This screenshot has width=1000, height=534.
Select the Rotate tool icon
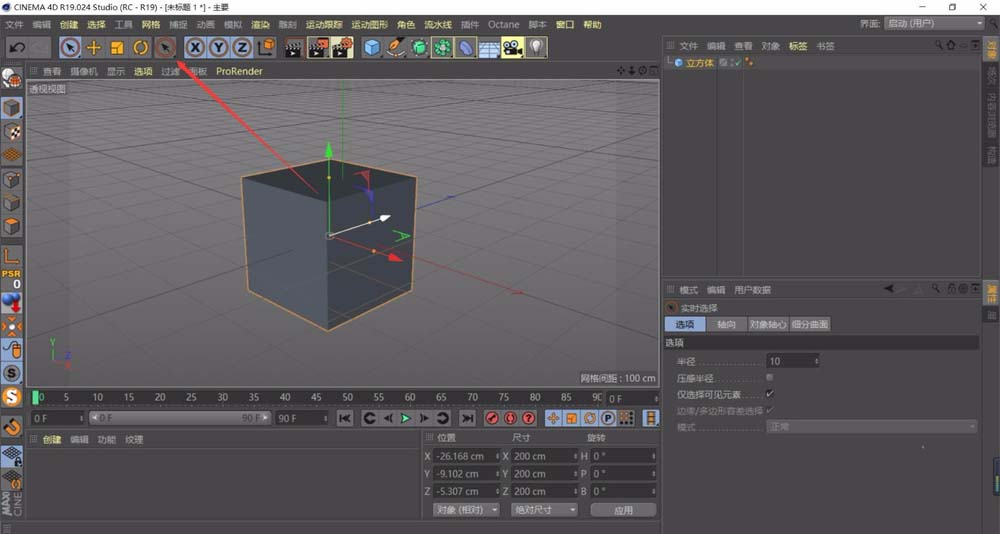point(141,47)
